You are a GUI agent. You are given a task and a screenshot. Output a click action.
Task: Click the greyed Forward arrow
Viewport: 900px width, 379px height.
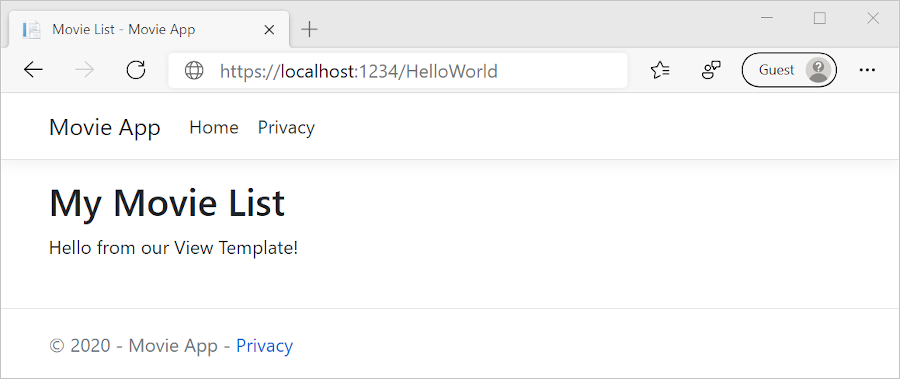[x=85, y=71]
